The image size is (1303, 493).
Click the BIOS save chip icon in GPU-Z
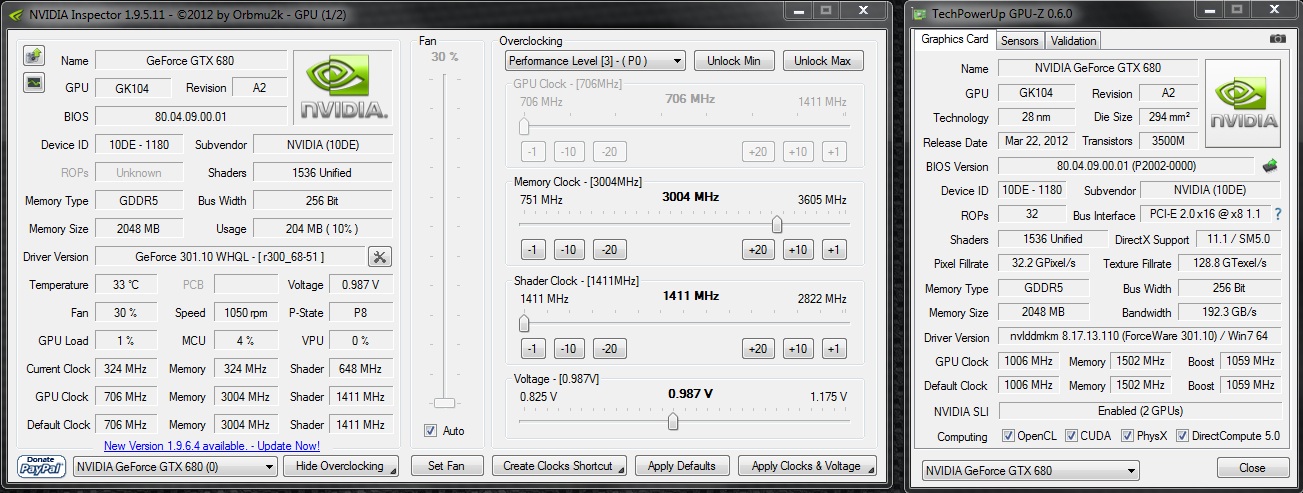[x=1270, y=166]
